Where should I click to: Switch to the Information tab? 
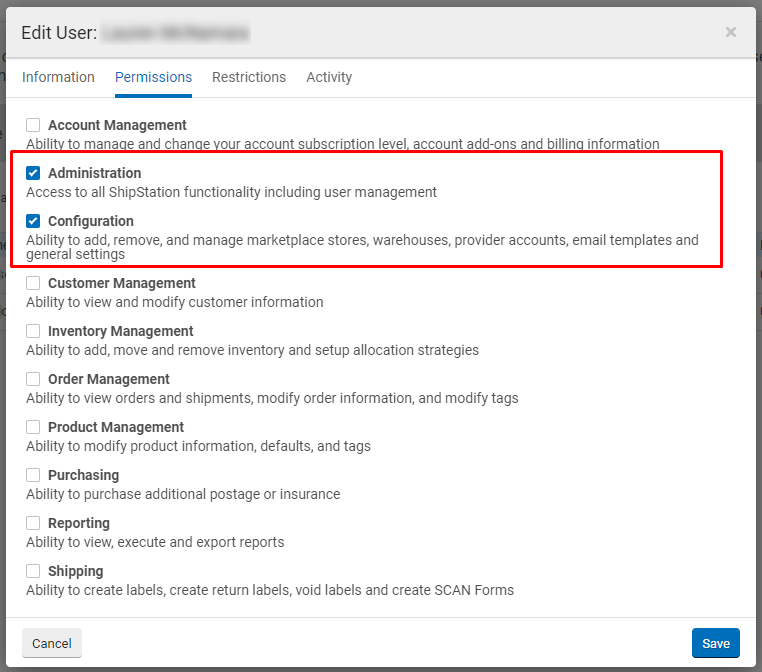pyautogui.click(x=58, y=77)
